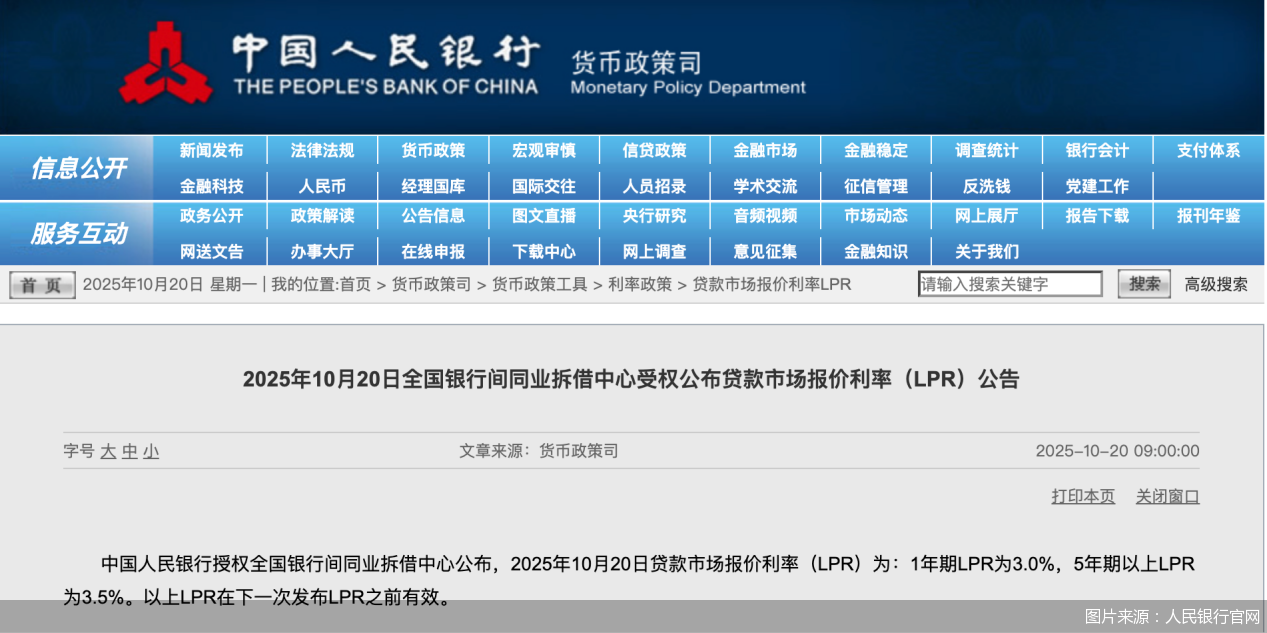The height and width of the screenshot is (633, 1267).
Task: Open the 关于我们 menu item
Action: point(986,251)
